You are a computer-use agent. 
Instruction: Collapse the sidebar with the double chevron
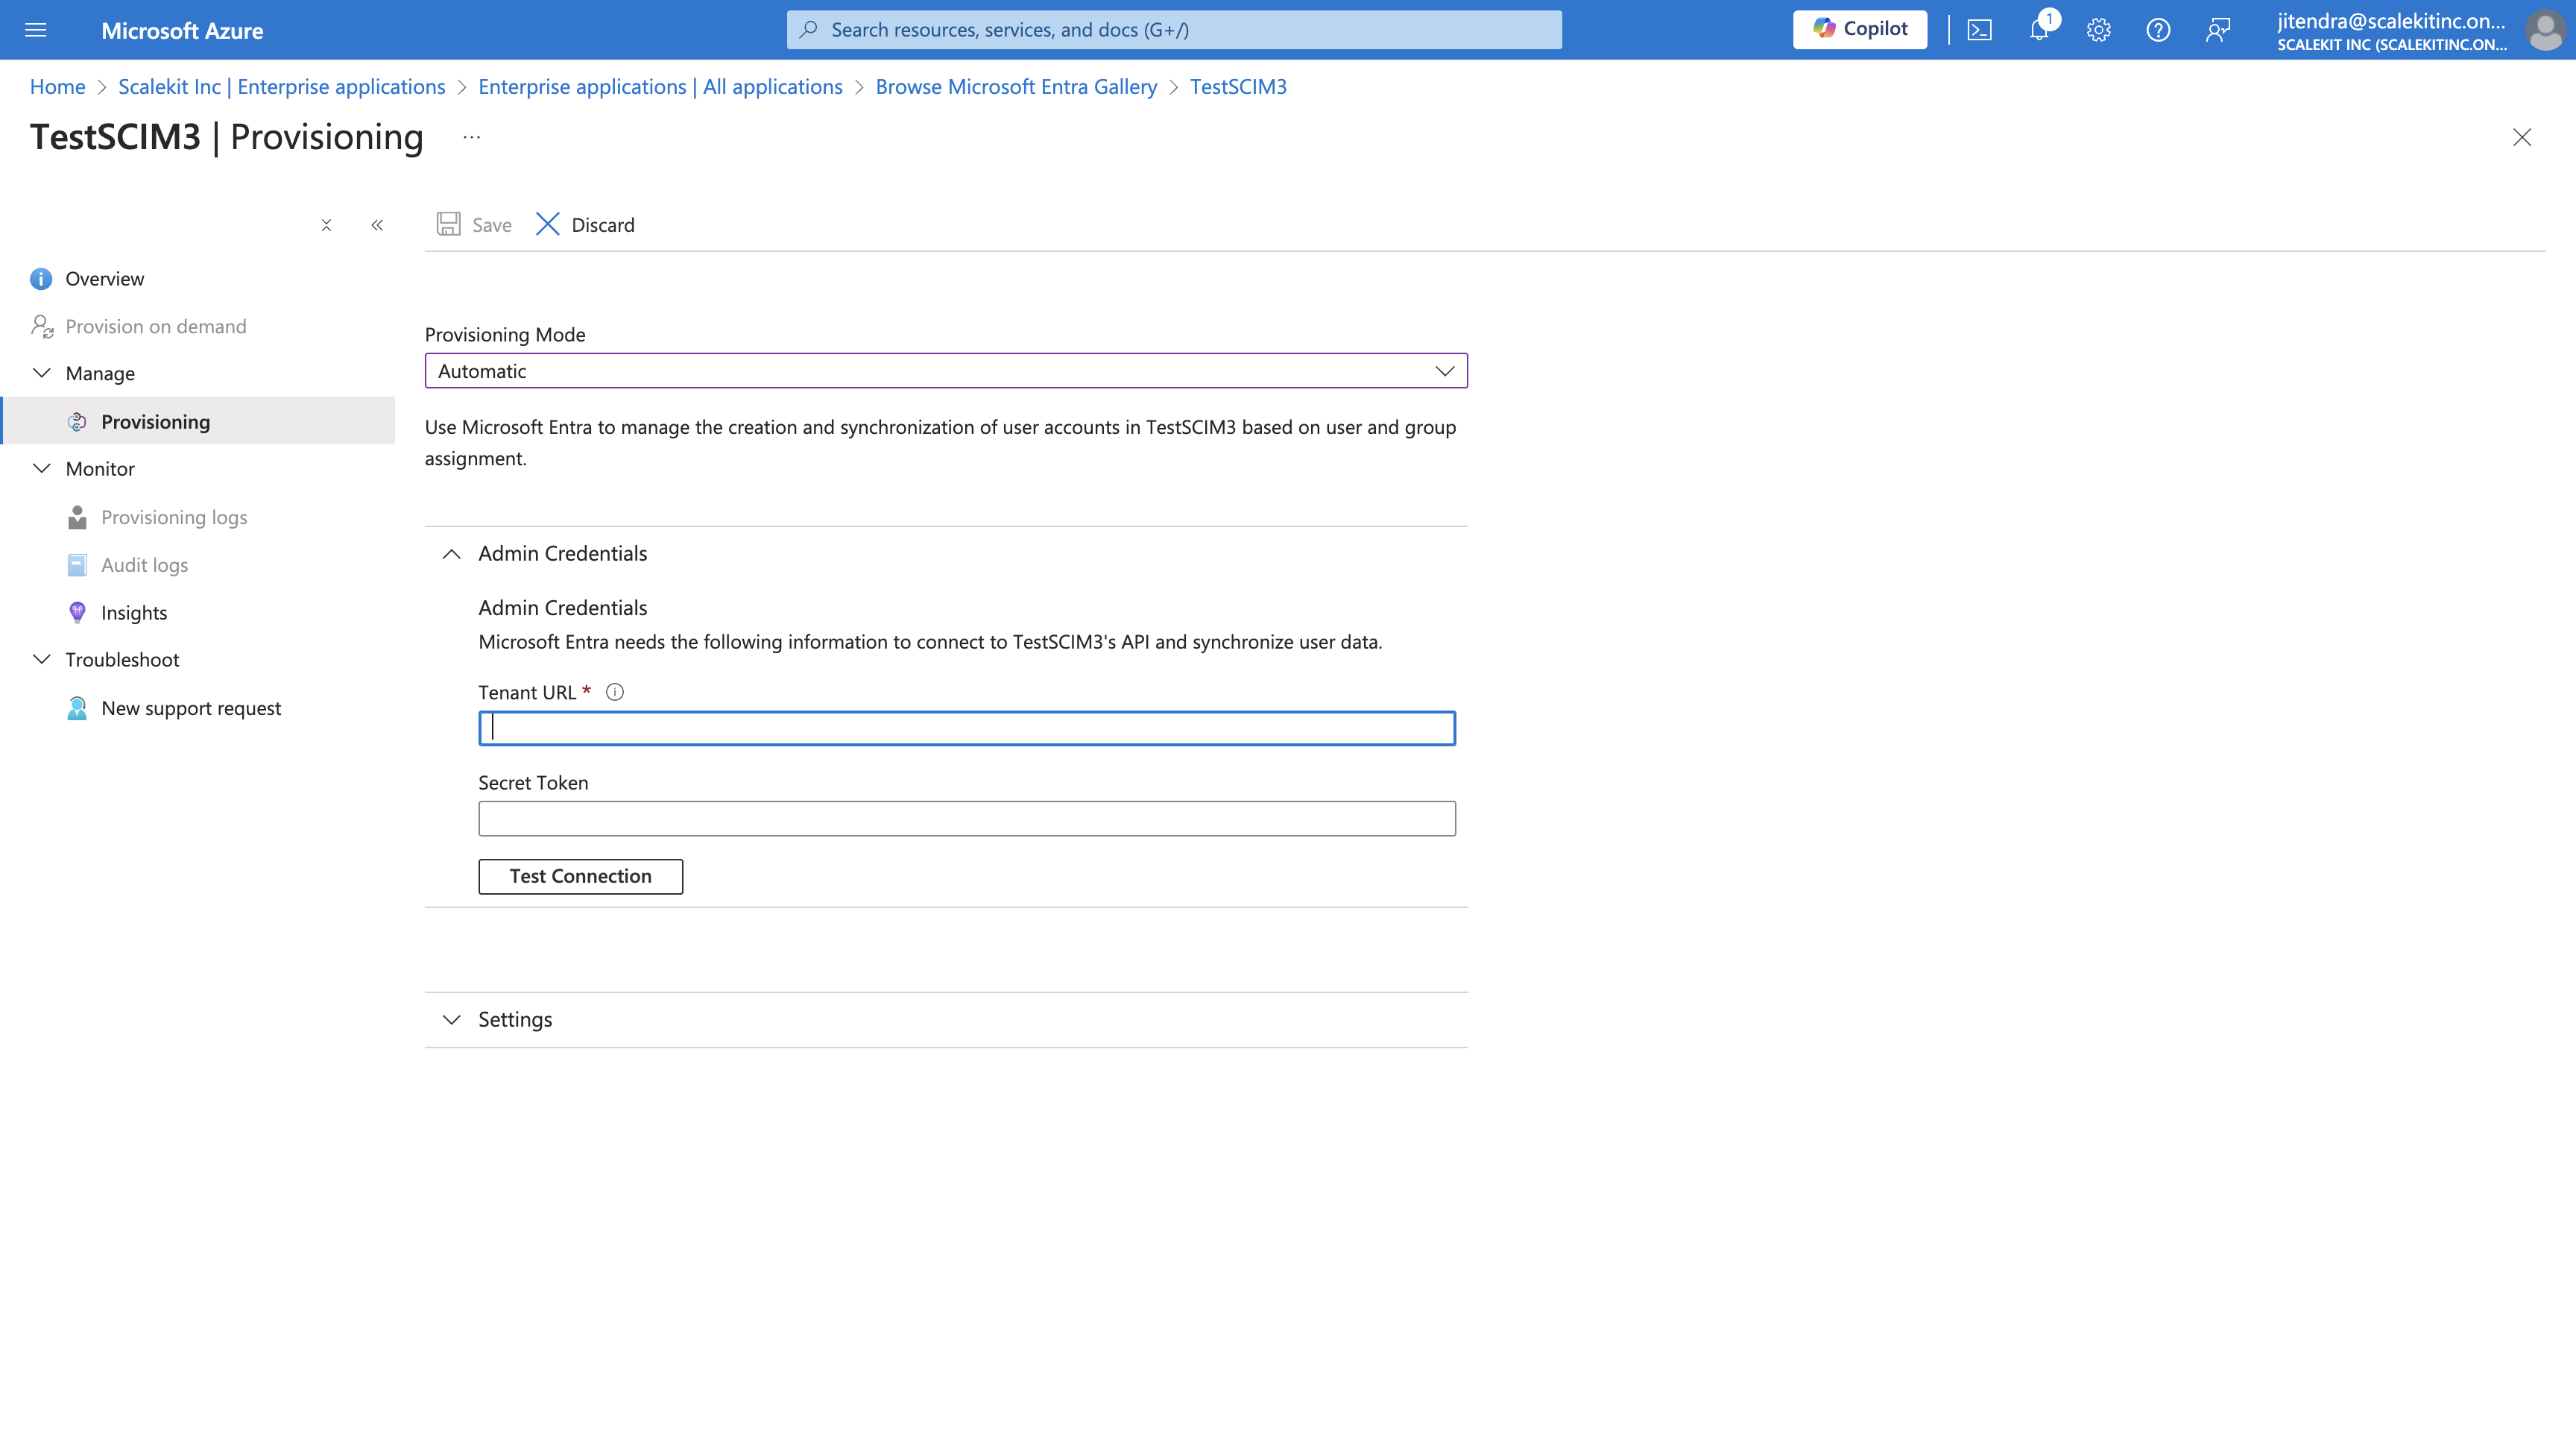(x=377, y=225)
